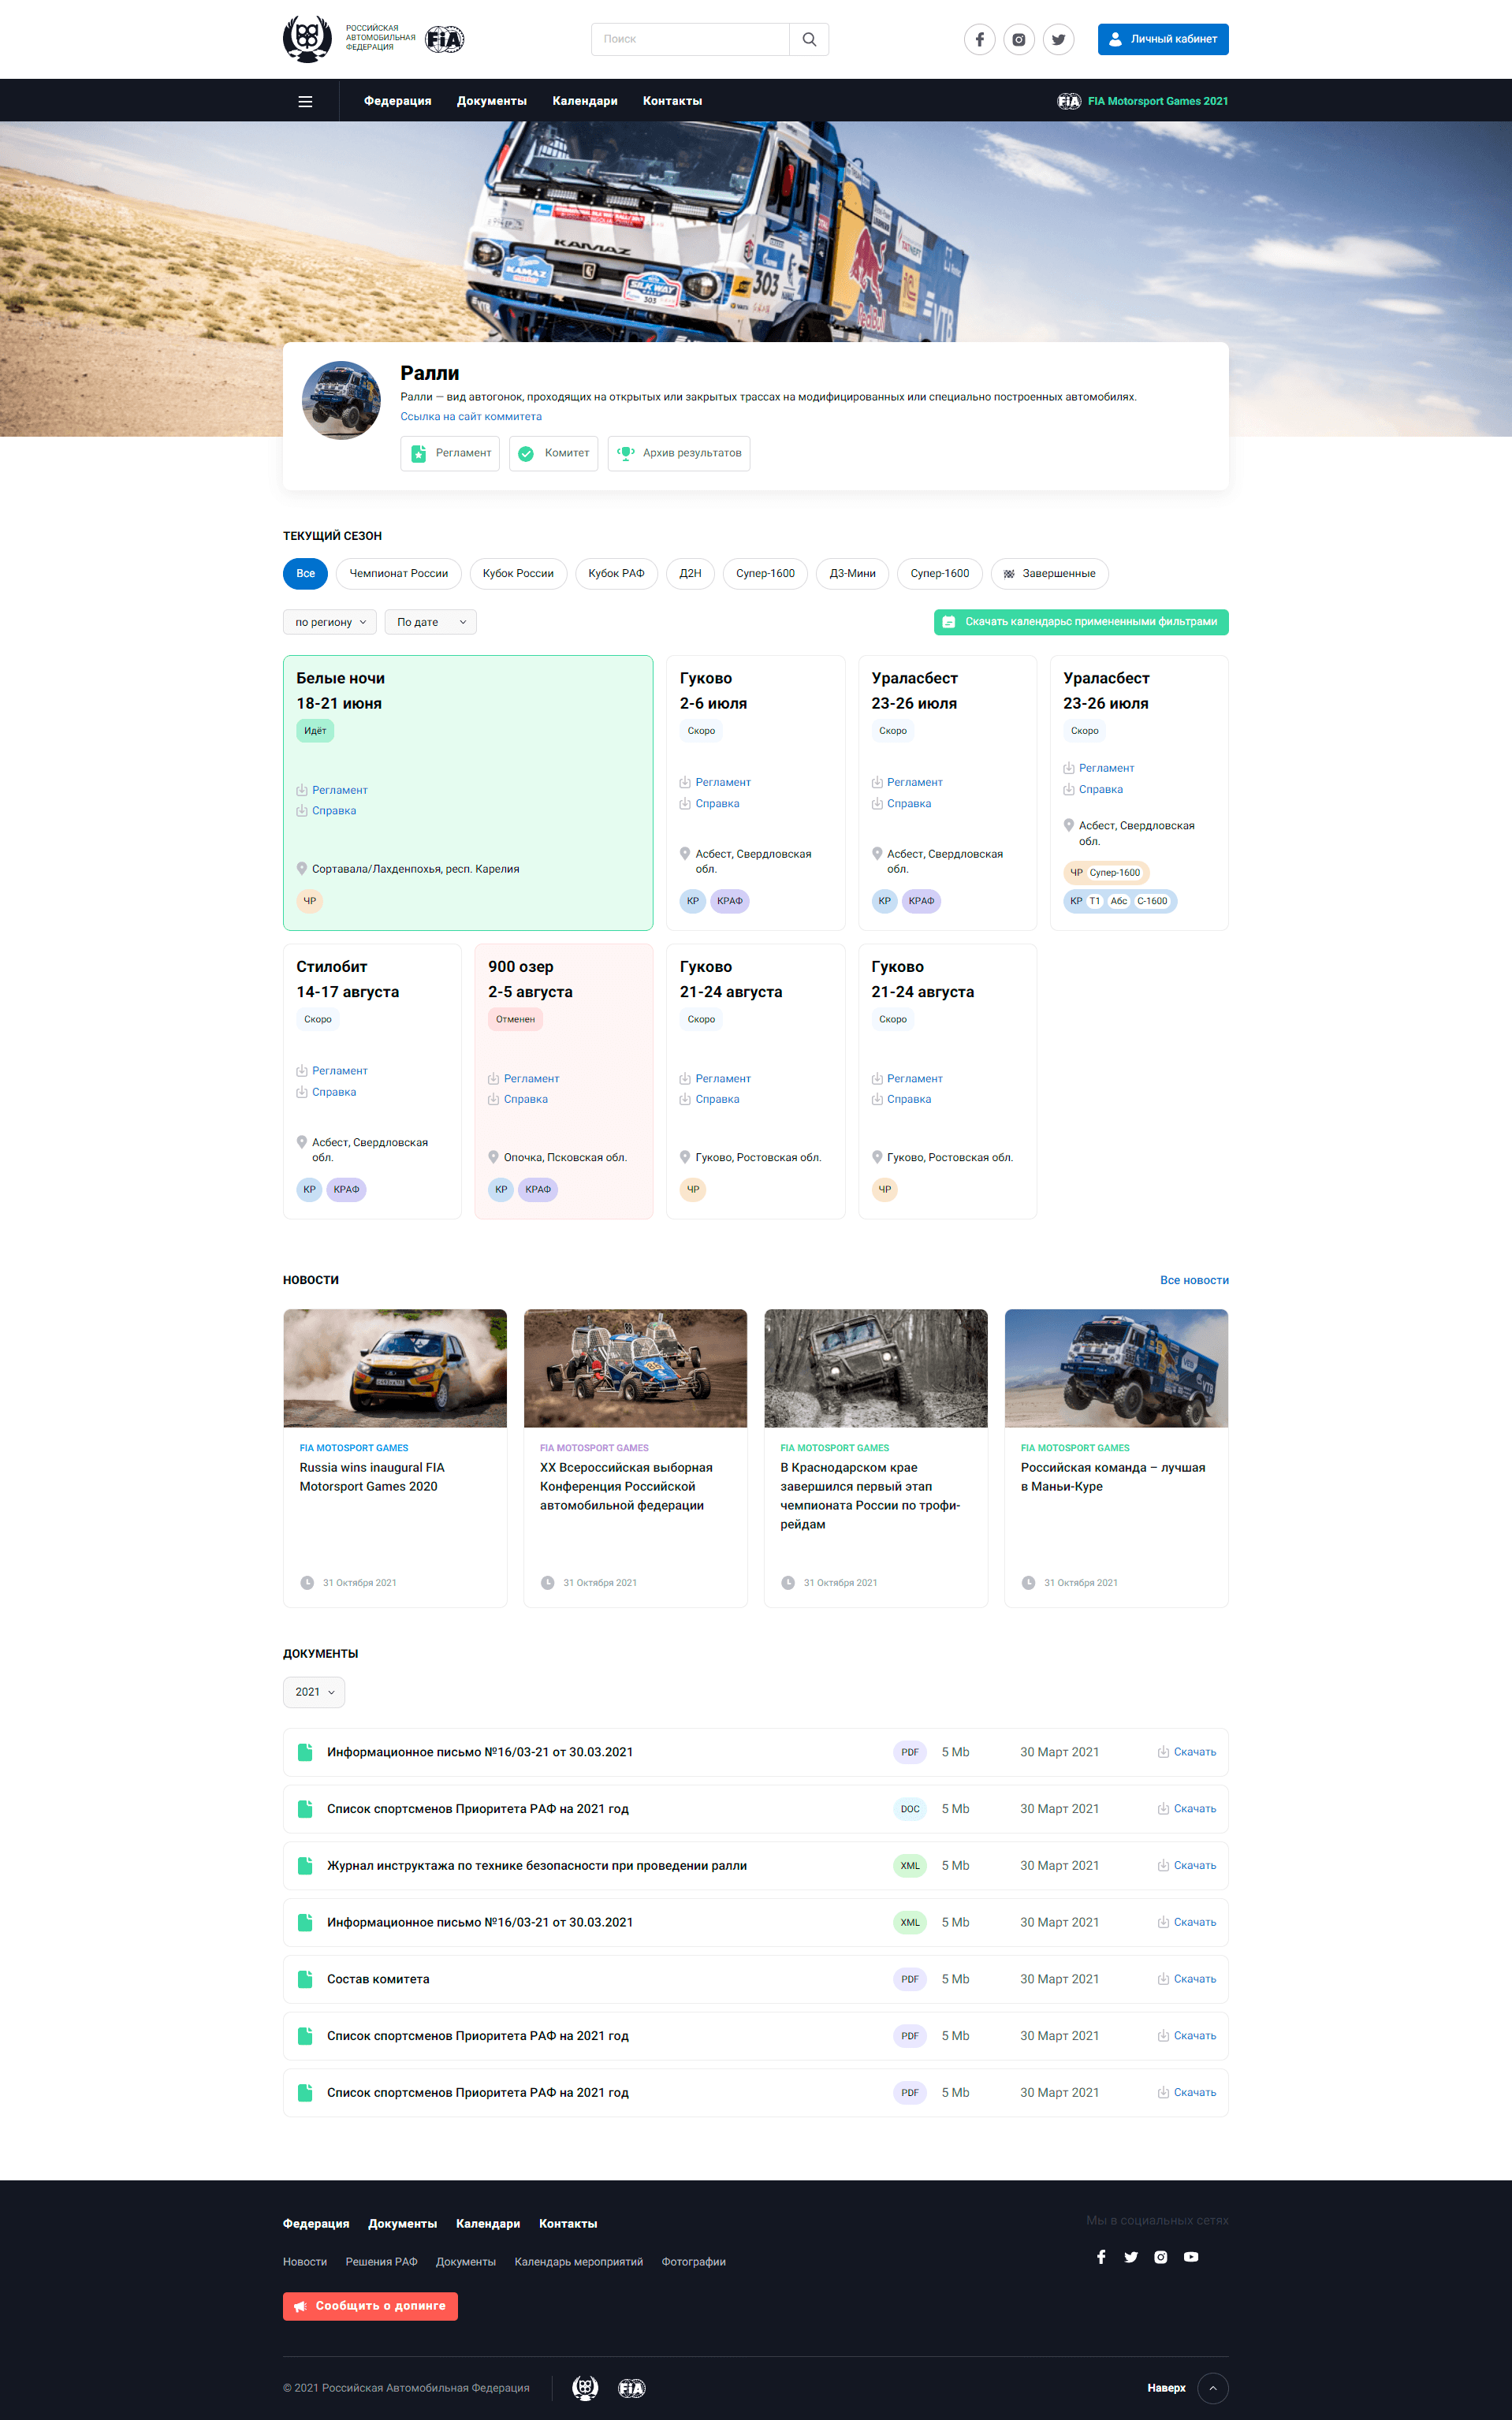The height and width of the screenshot is (2420, 1512).
Task: Open Федерация in top navigation
Action: 397,101
